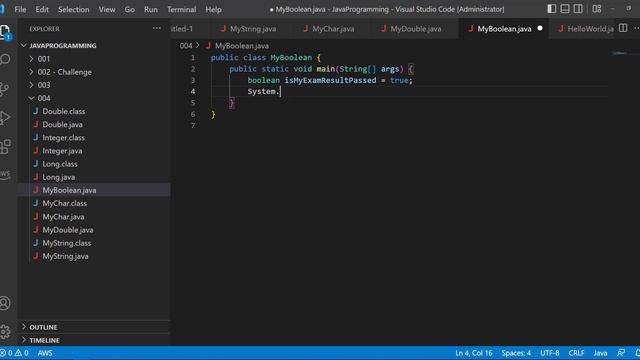Open the notifications bell in status bar
The image size is (640, 360).
637,353
